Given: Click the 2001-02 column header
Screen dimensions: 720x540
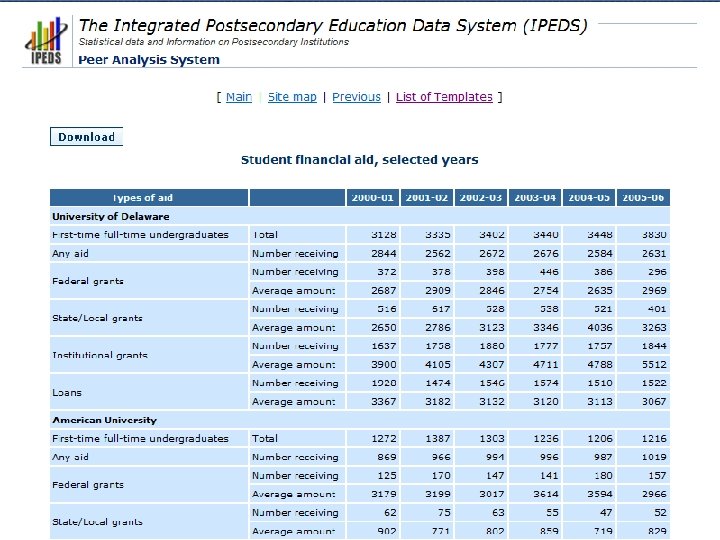Looking at the screenshot, I should coord(427,198).
